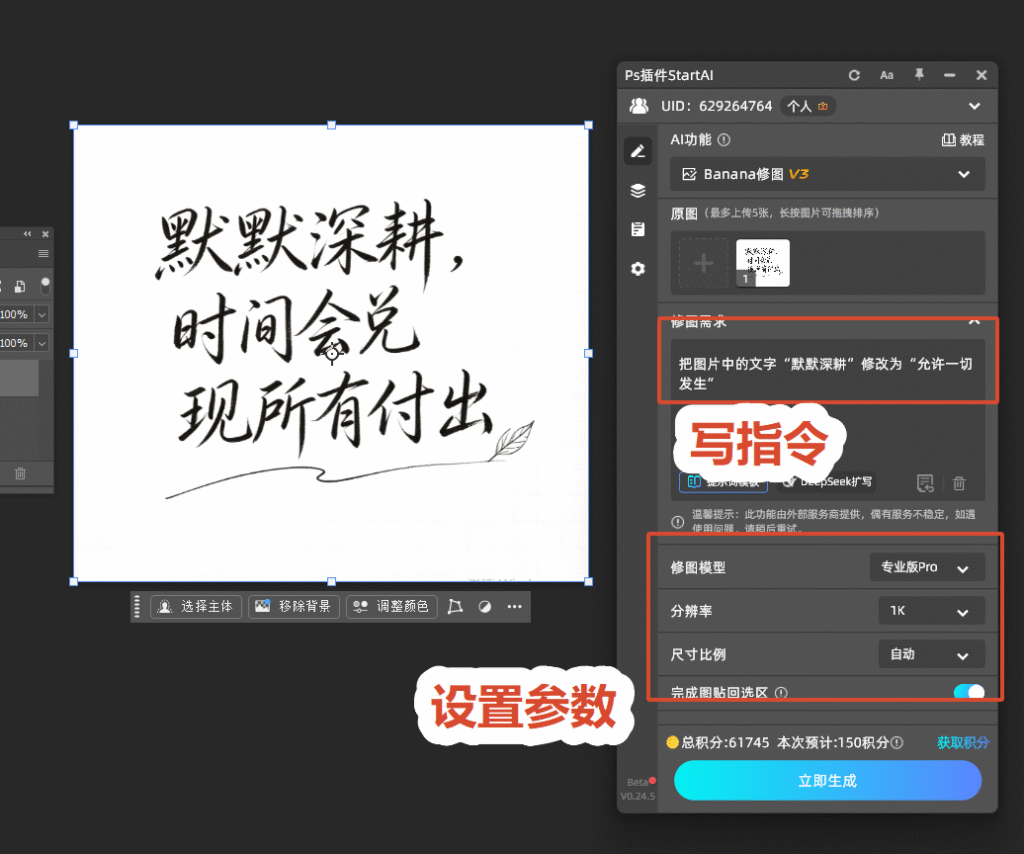Open the Banana修图 V3 function dropdown
The height and width of the screenshot is (854, 1024).
[x=827, y=174]
